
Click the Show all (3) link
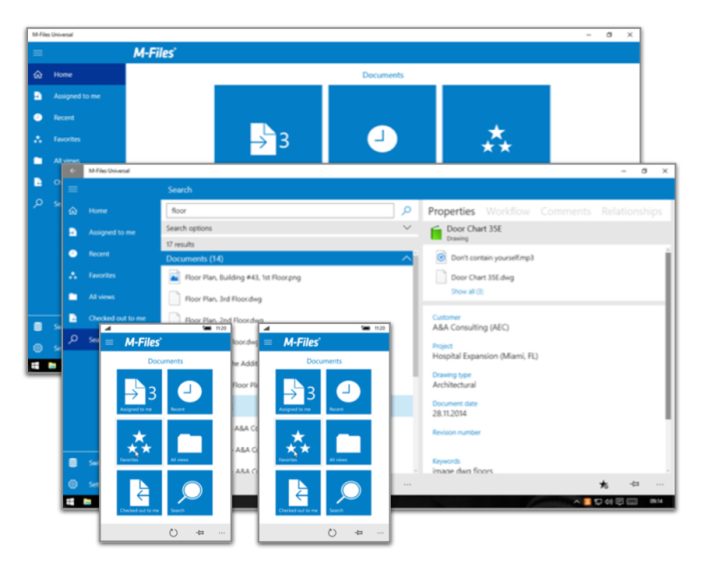tap(467, 291)
